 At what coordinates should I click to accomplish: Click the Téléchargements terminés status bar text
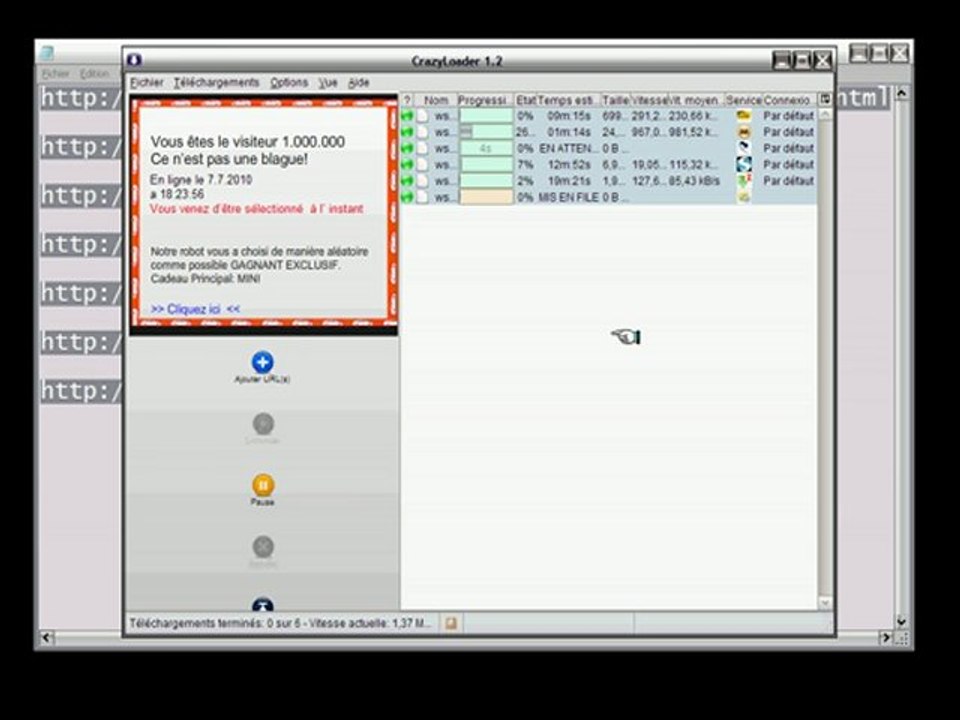(x=280, y=623)
